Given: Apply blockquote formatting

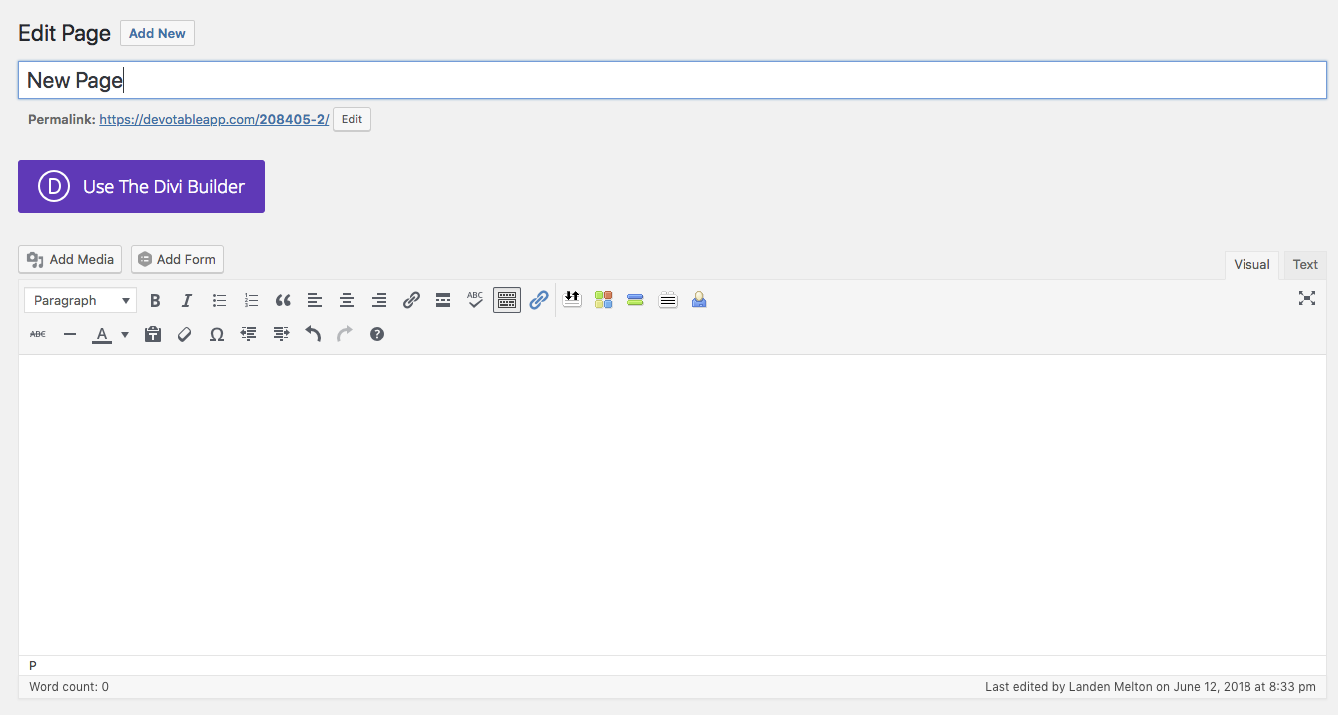Looking at the screenshot, I should pyautogui.click(x=283, y=300).
